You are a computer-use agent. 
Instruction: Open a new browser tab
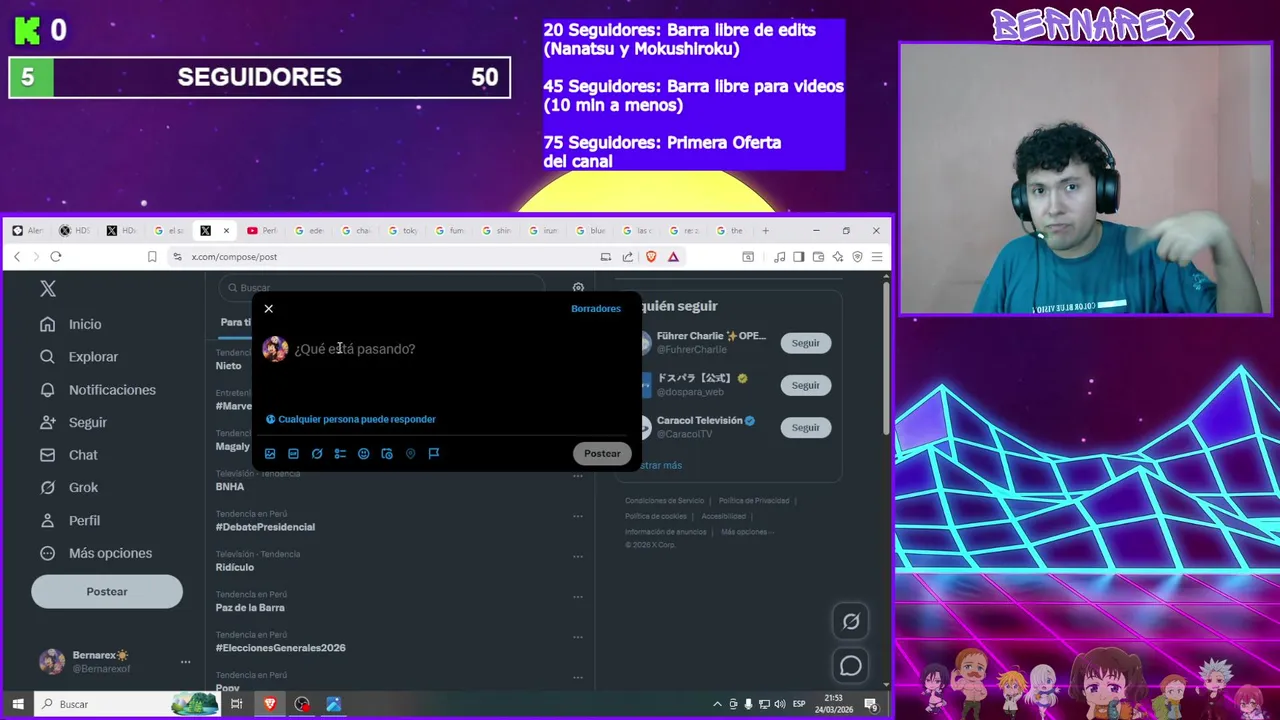766,231
